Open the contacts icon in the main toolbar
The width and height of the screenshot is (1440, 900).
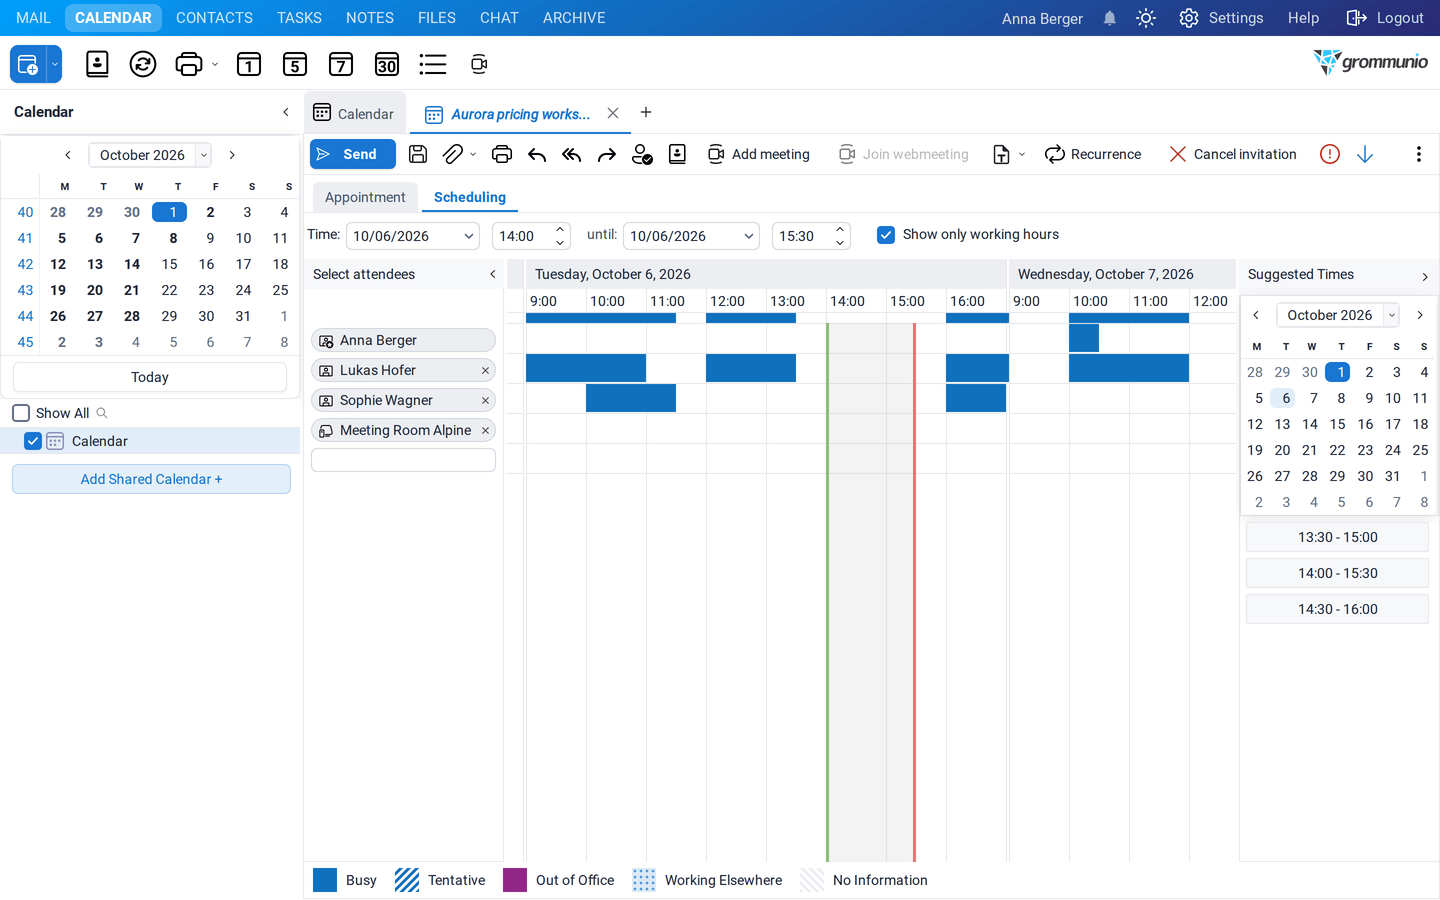(97, 64)
